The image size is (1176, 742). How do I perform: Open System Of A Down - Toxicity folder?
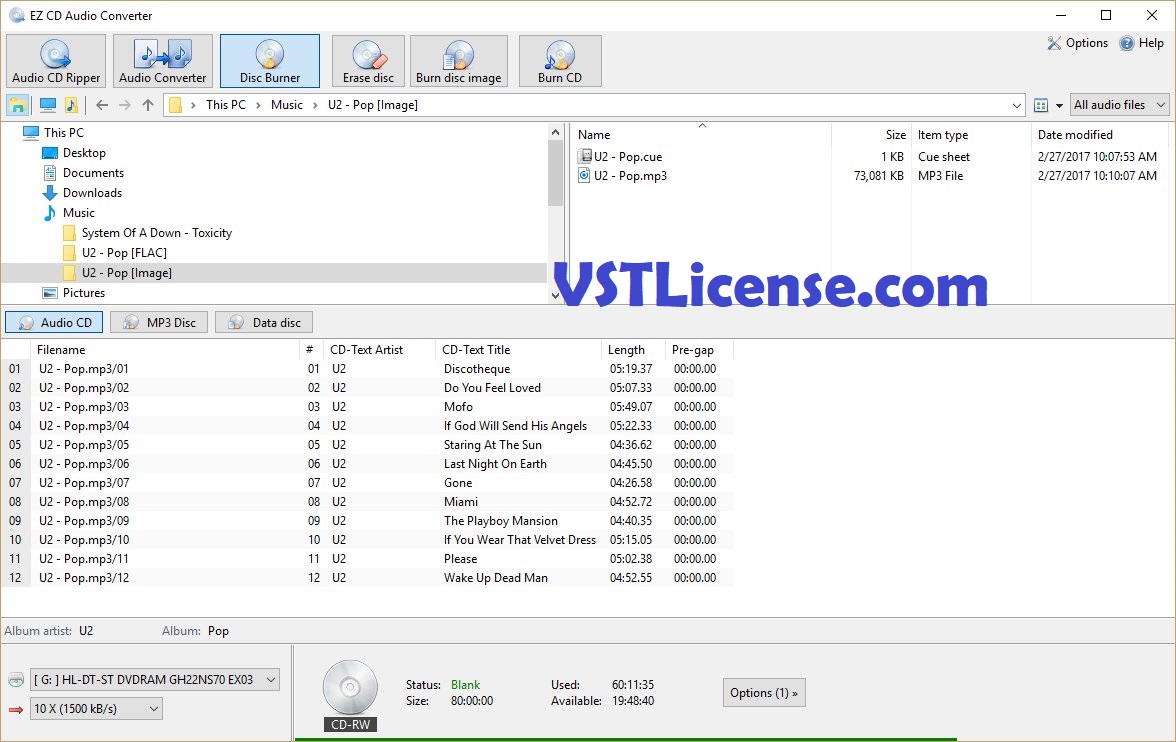coord(157,233)
